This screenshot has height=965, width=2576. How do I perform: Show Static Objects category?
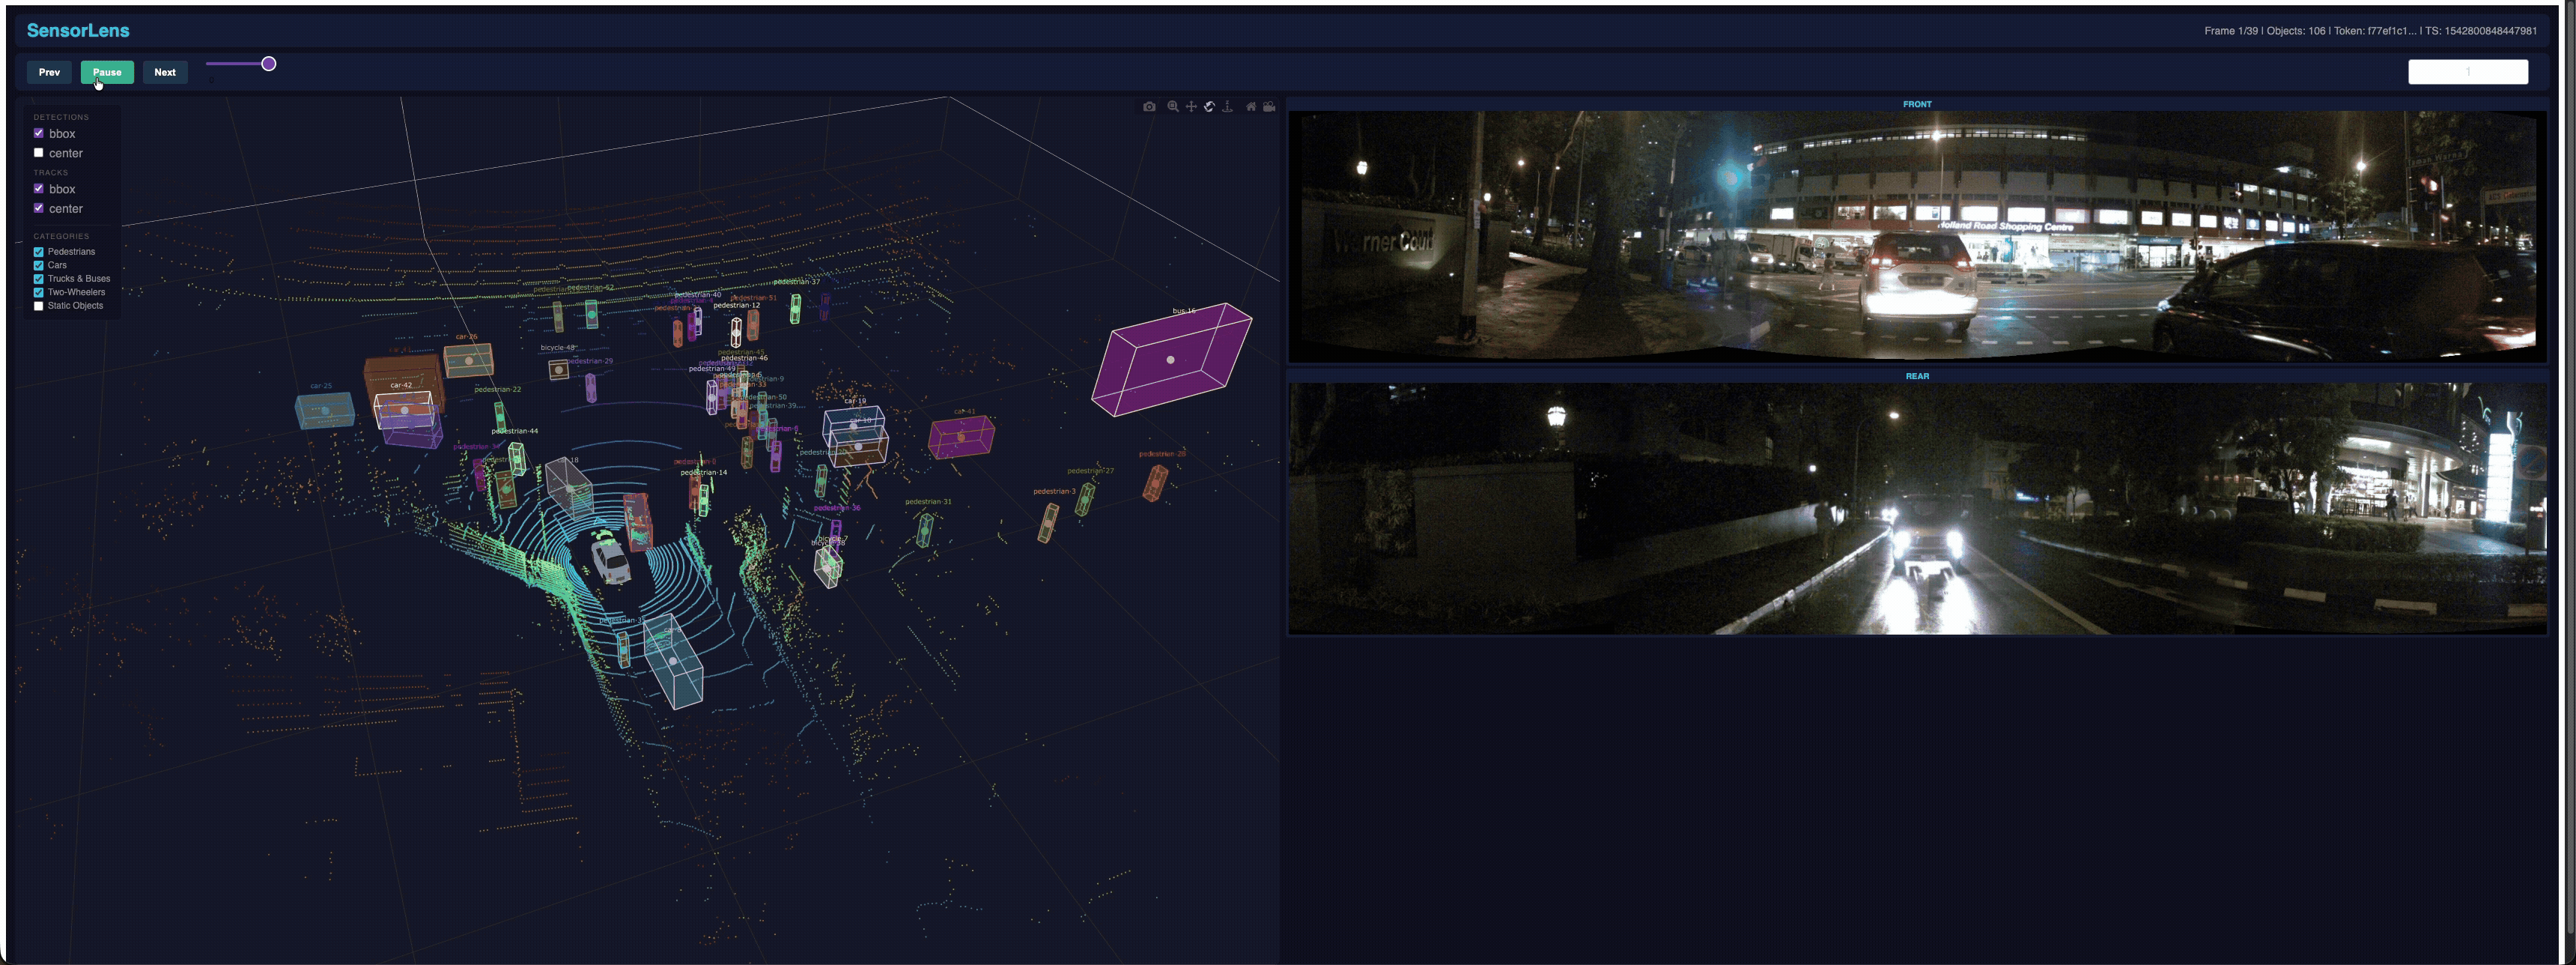click(39, 306)
